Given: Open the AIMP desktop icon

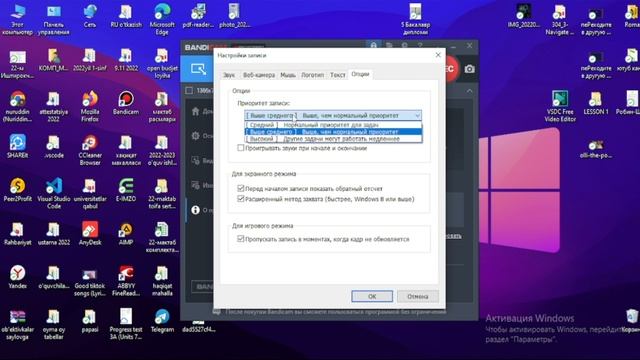Looking at the screenshot, I should click(126, 234).
